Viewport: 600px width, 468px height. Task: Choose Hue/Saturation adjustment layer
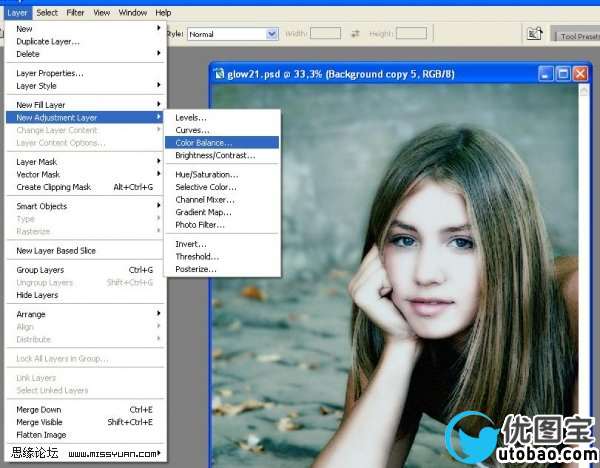tap(206, 175)
